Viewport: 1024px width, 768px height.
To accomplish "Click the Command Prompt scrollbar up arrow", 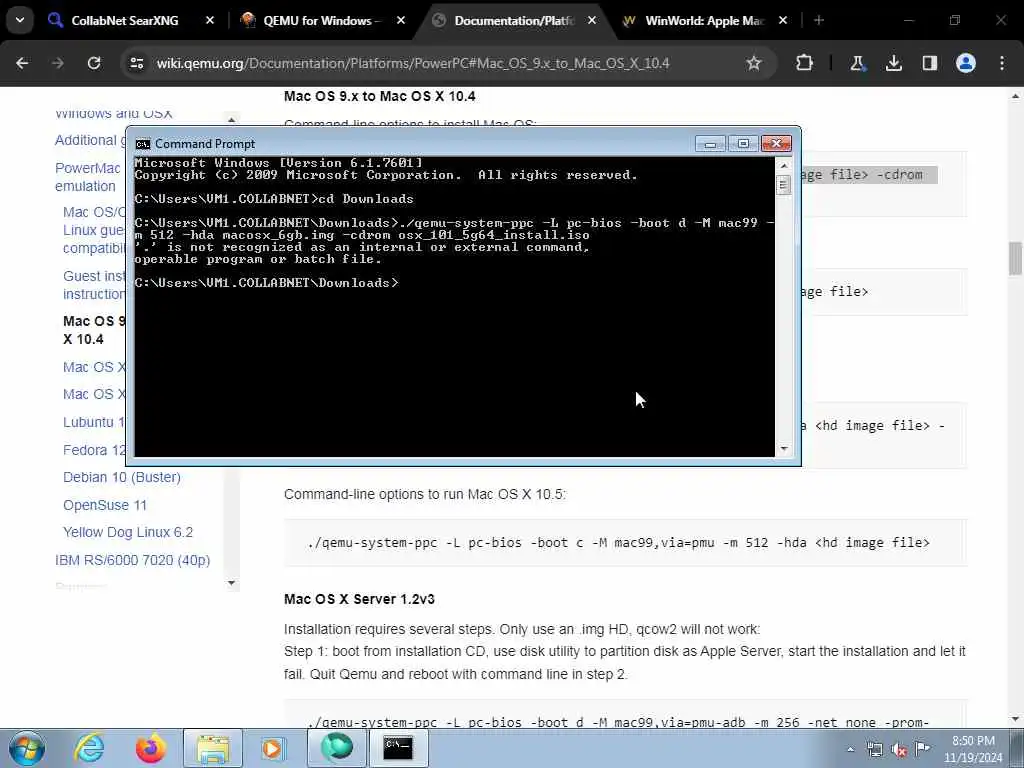I will (784, 166).
